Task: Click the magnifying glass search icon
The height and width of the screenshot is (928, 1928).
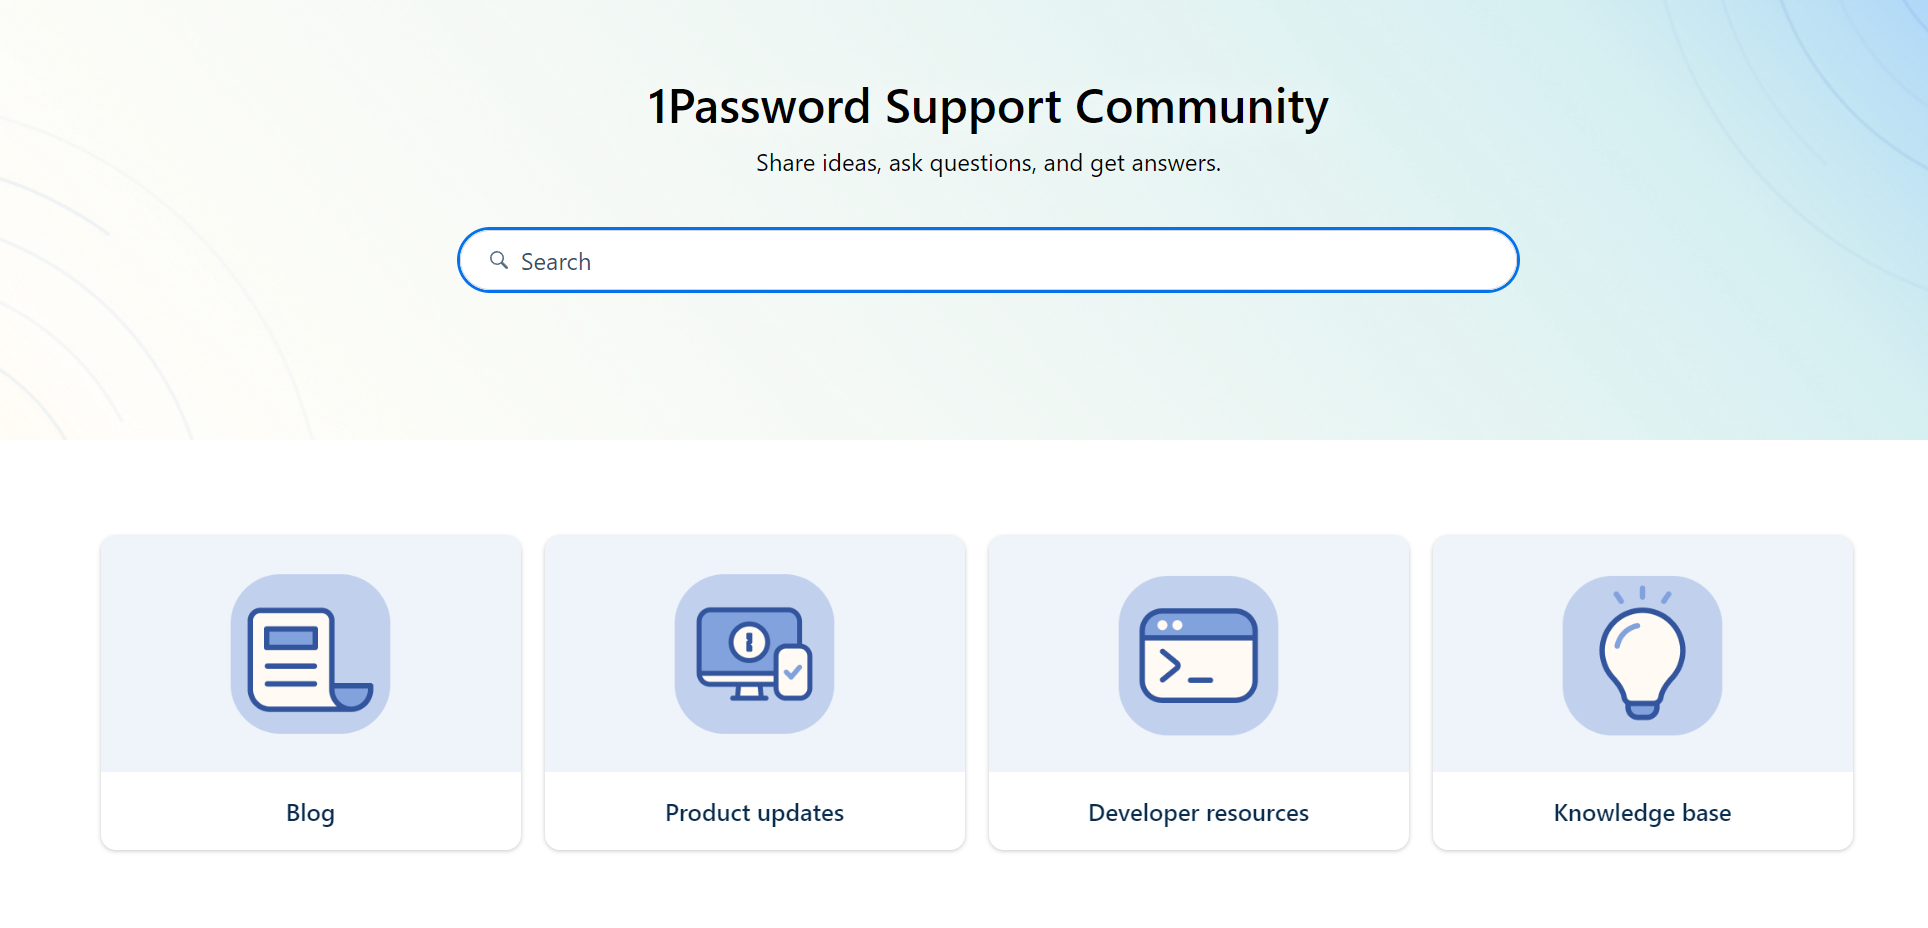Action: pos(499,260)
